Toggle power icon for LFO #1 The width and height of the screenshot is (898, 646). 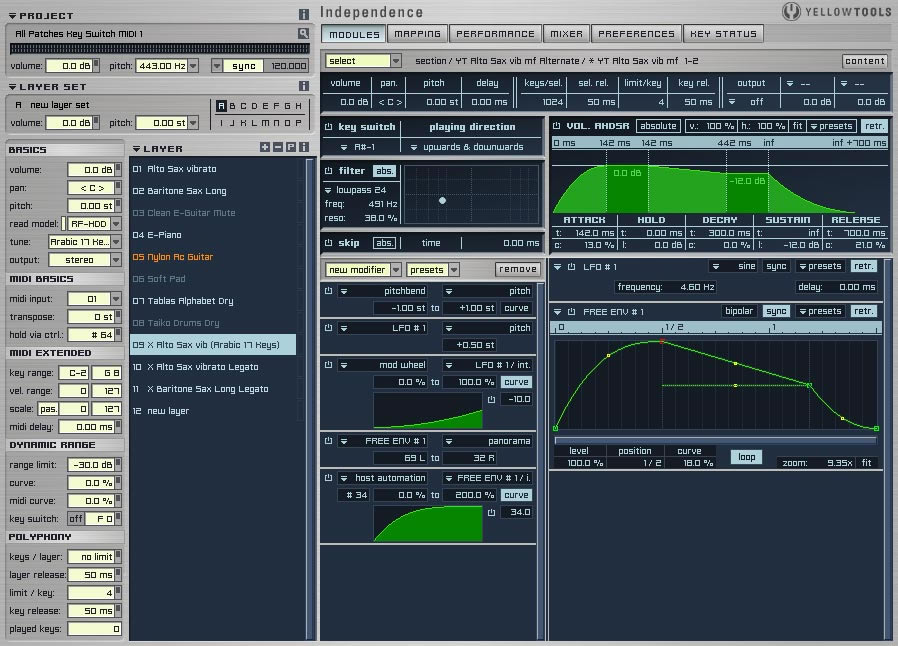tap(571, 266)
